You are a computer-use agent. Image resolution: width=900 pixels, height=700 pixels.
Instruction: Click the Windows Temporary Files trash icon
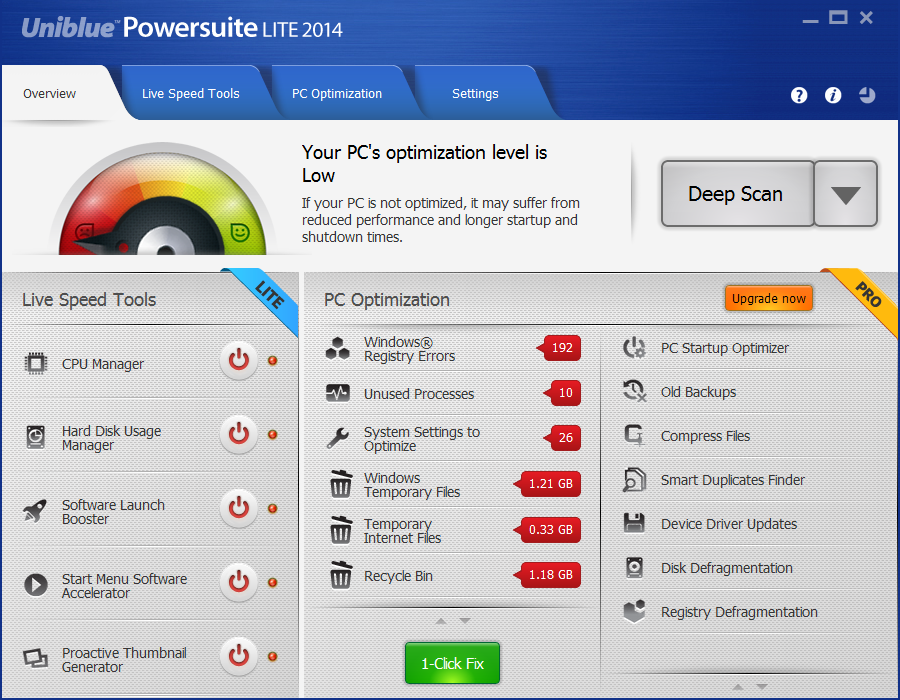point(340,484)
